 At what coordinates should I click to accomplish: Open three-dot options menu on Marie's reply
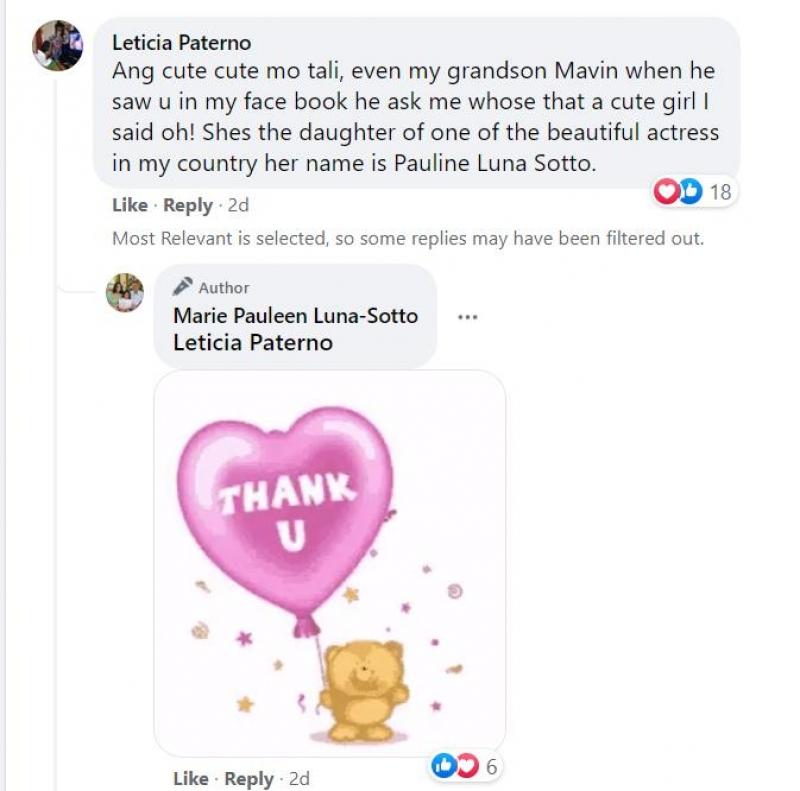[467, 317]
